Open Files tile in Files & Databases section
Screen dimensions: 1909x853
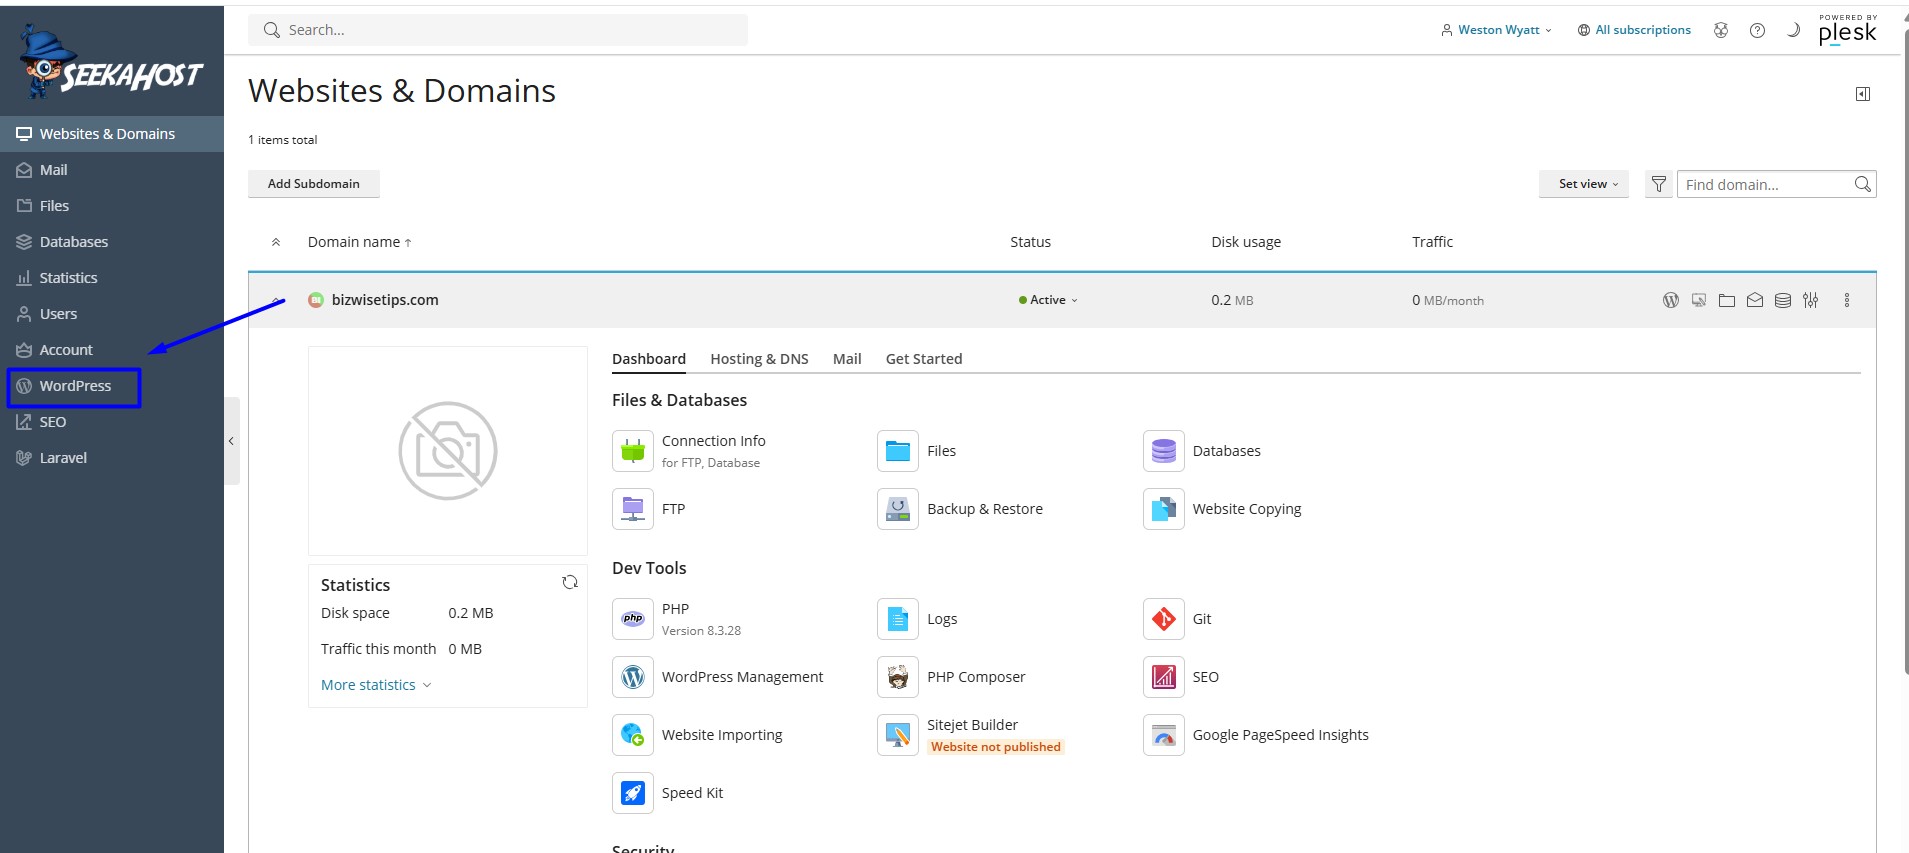(917, 451)
